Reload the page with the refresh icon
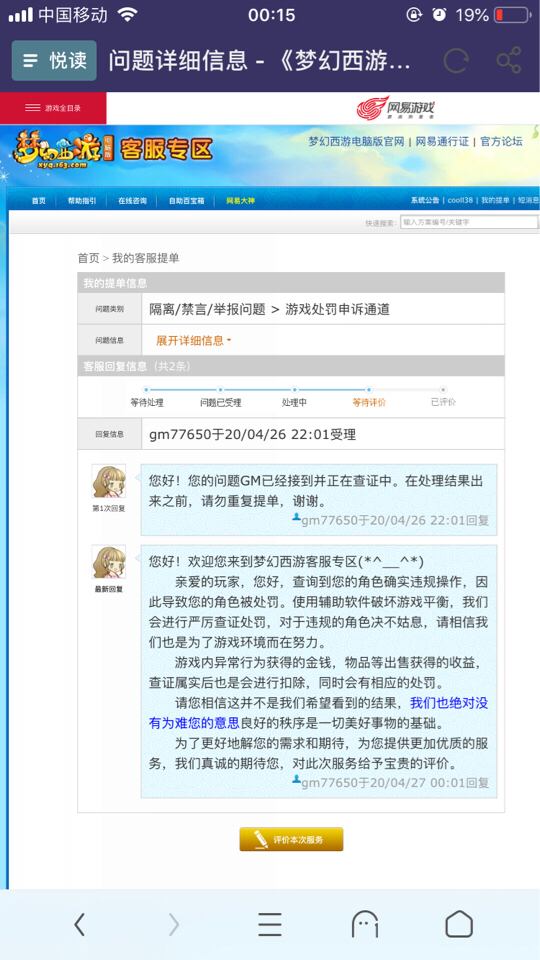 [455, 61]
